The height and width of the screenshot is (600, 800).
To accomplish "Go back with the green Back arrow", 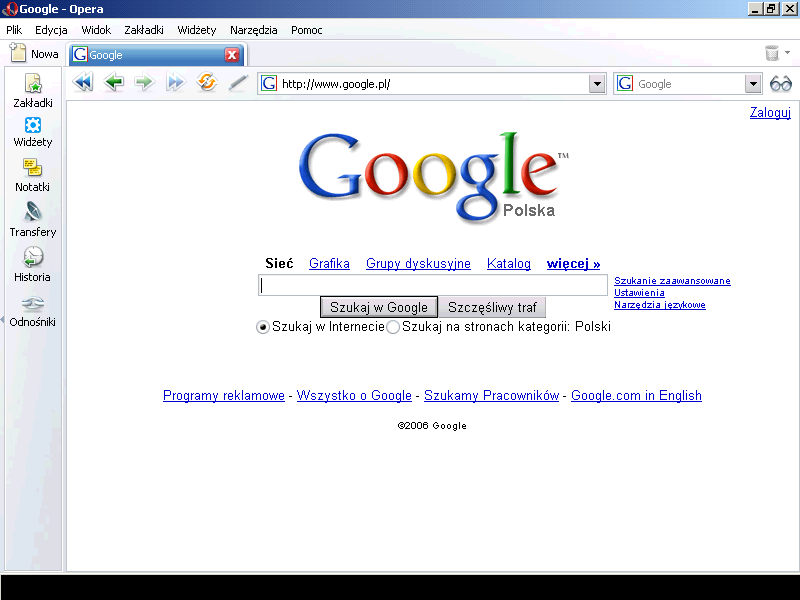I will tap(114, 82).
